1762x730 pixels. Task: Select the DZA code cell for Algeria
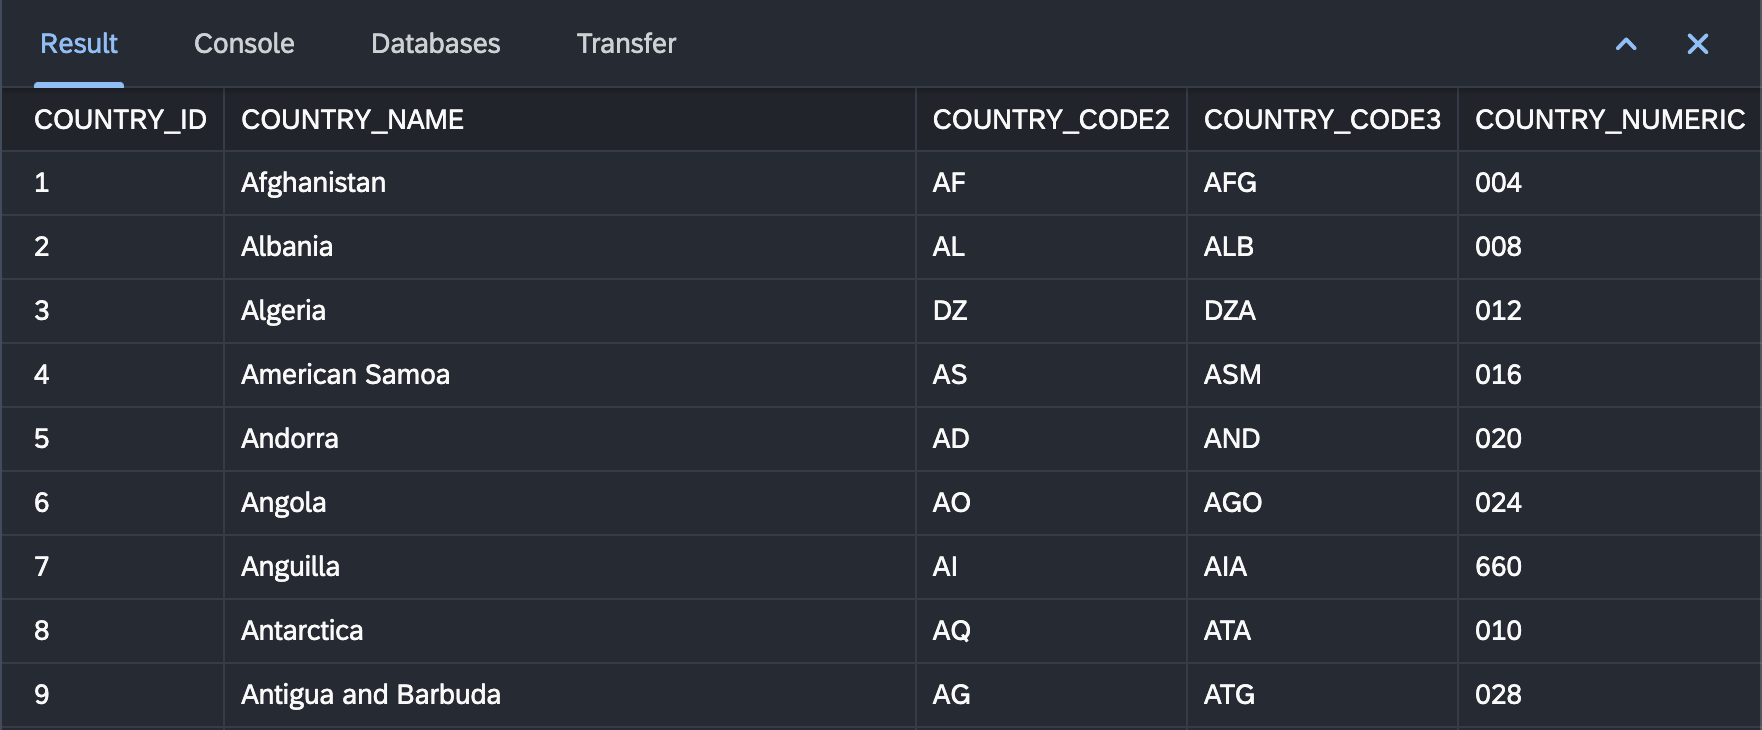pos(1322,311)
